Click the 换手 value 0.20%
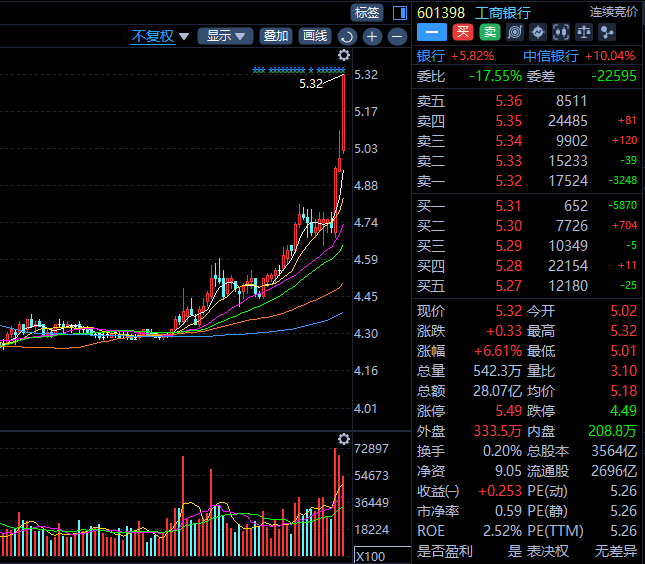This screenshot has width=645, height=564. pyautogui.click(x=502, y=451)
